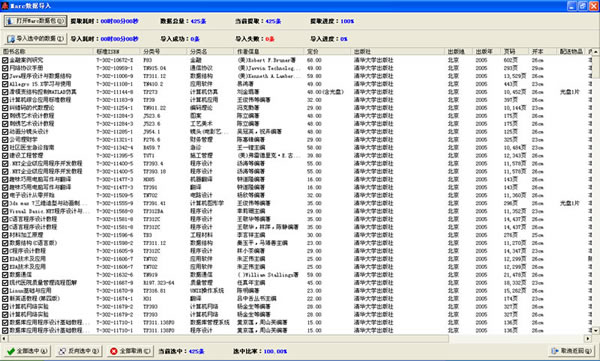Image resolution: width=600 pixels, height=361 pixels.
Task: Click price cell 48.00(含光盘)
Action: (325, 92)
